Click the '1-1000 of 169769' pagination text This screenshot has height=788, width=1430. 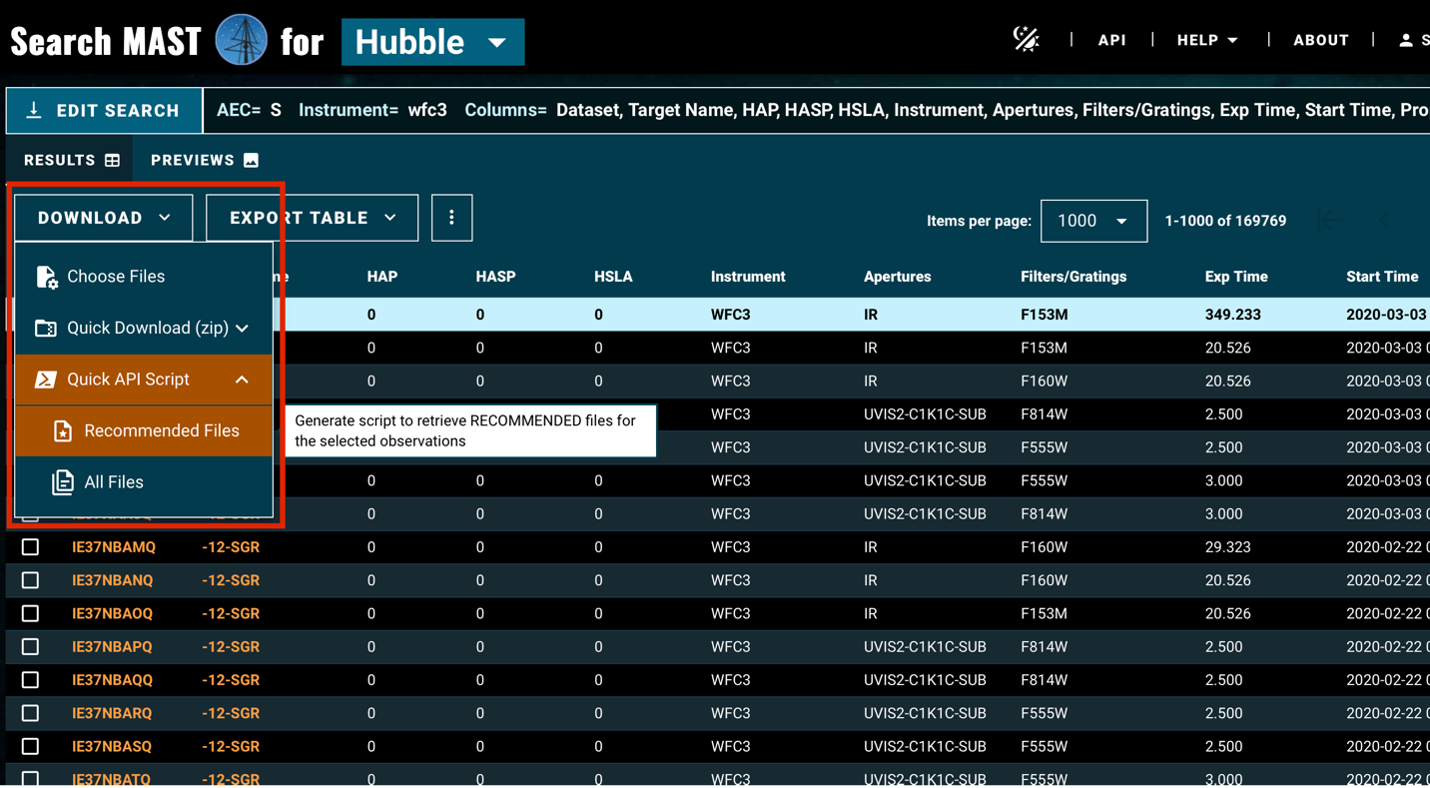pyautogui.click(x=1225, y=221)
